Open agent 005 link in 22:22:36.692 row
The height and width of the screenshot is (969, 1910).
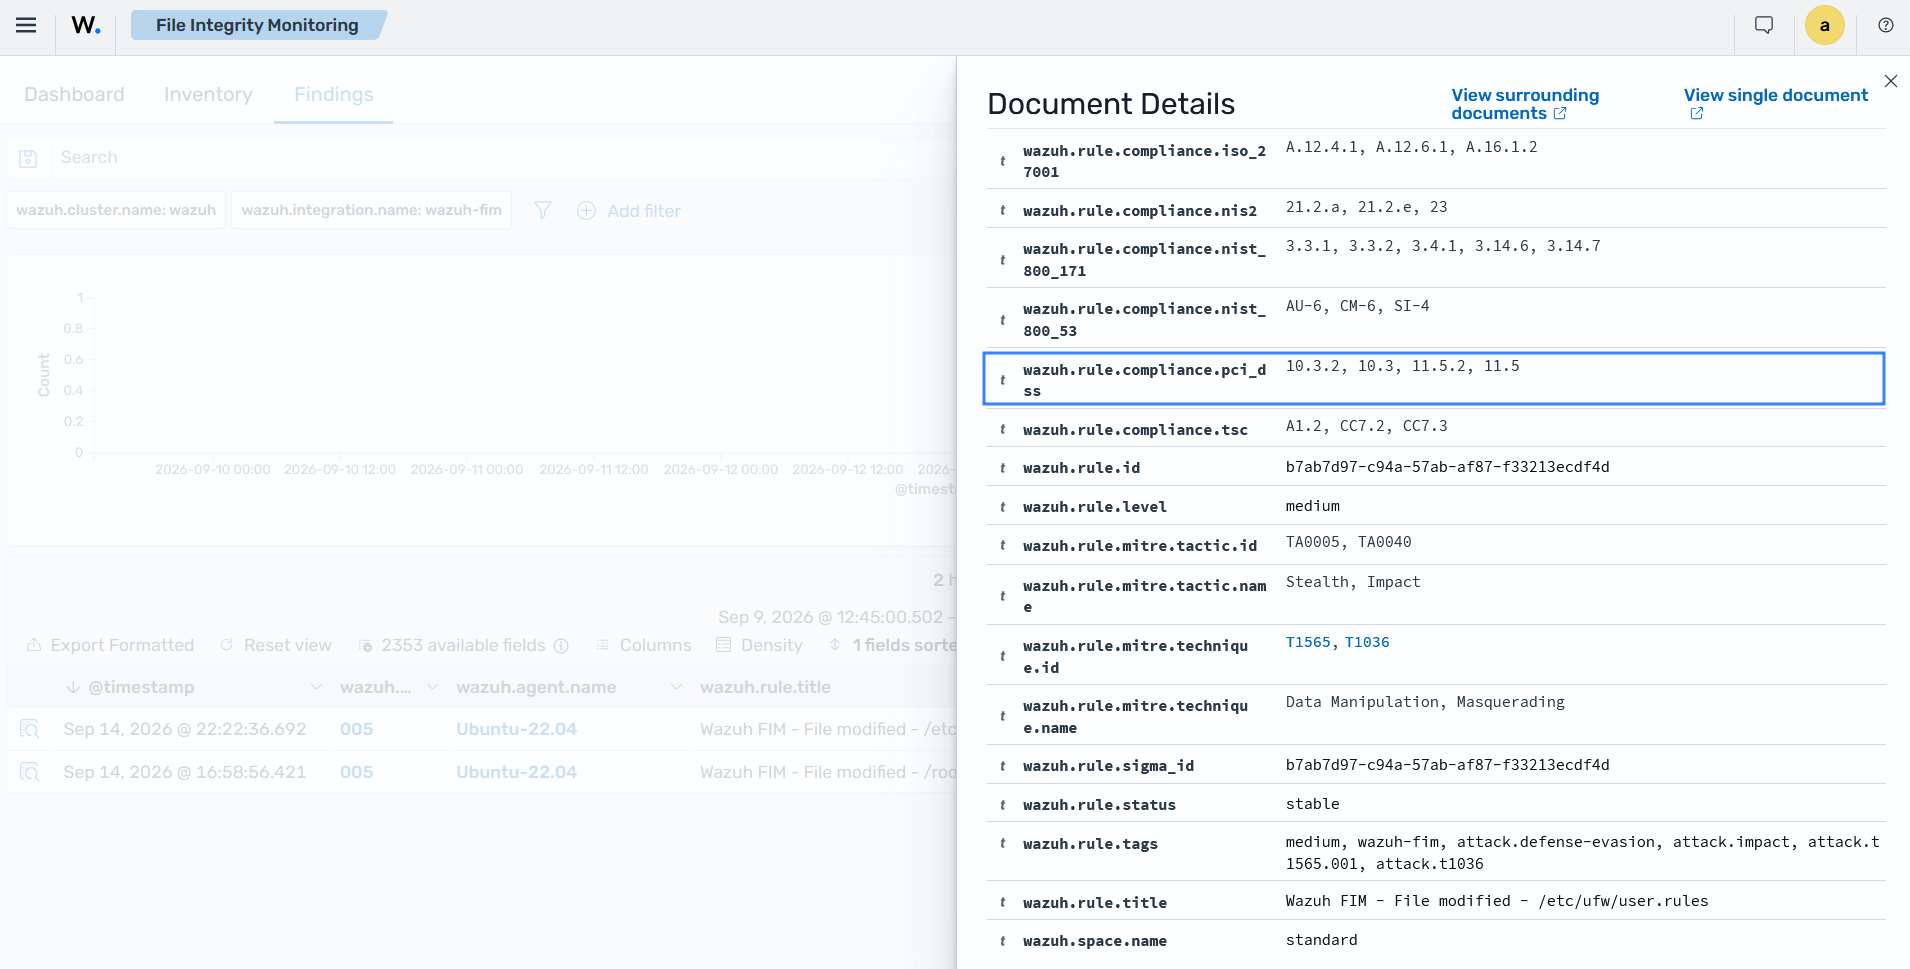[356, 729]
